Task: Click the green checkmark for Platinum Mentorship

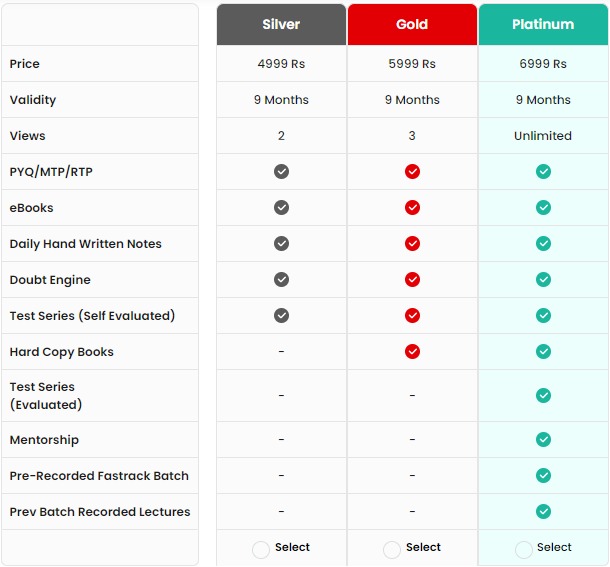Action: pos(543,439)
